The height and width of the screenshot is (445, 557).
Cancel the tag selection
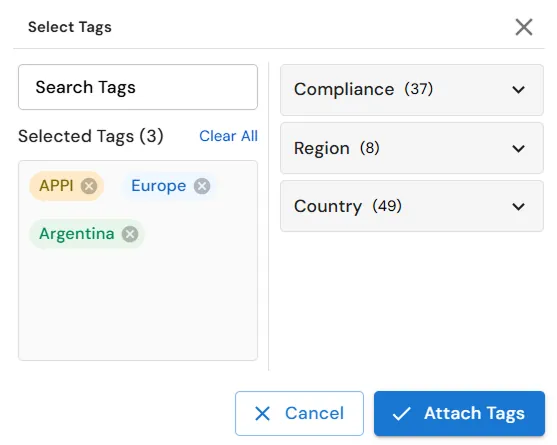click(299, 413)
